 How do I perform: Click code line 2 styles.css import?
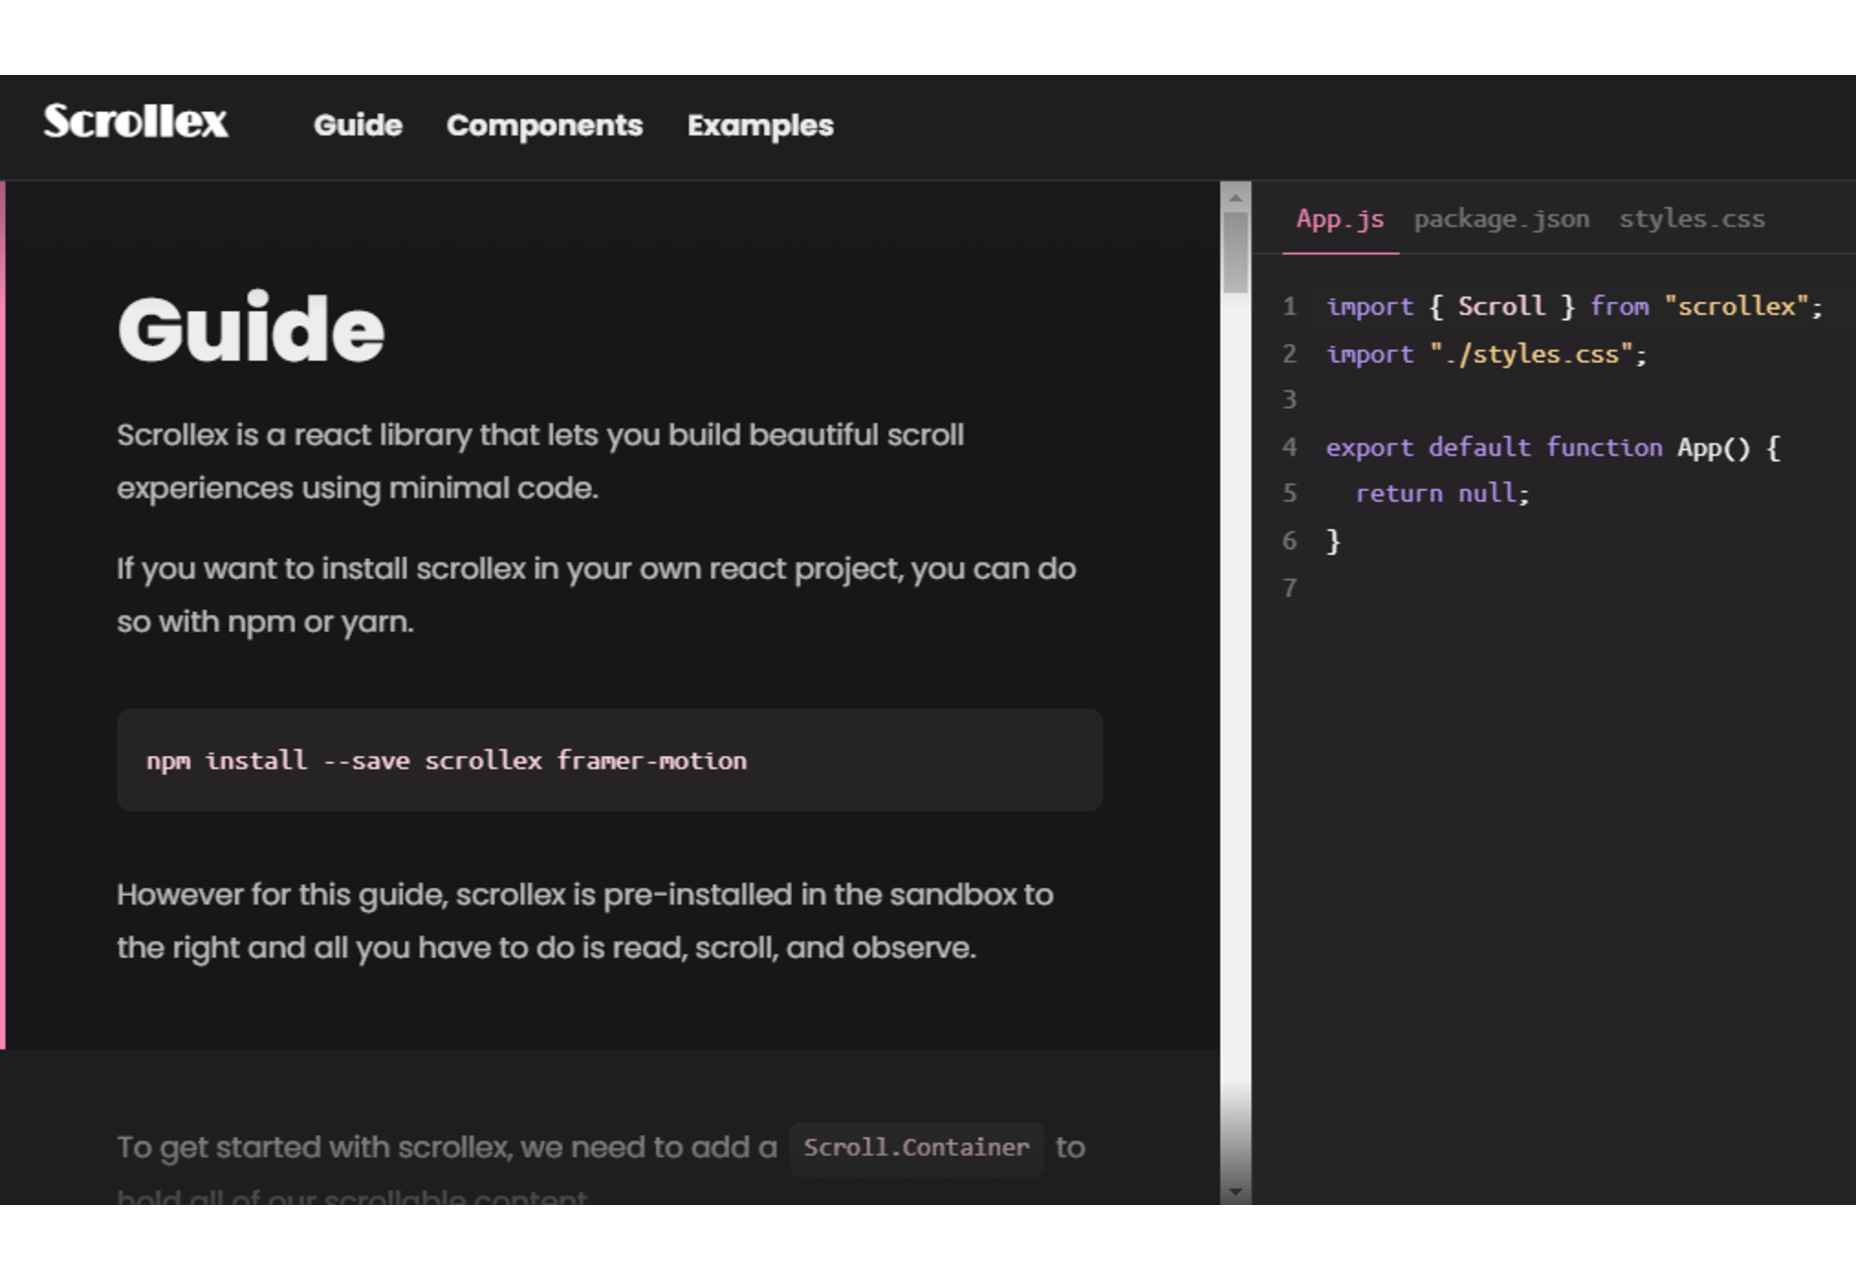click(1486, 354)
